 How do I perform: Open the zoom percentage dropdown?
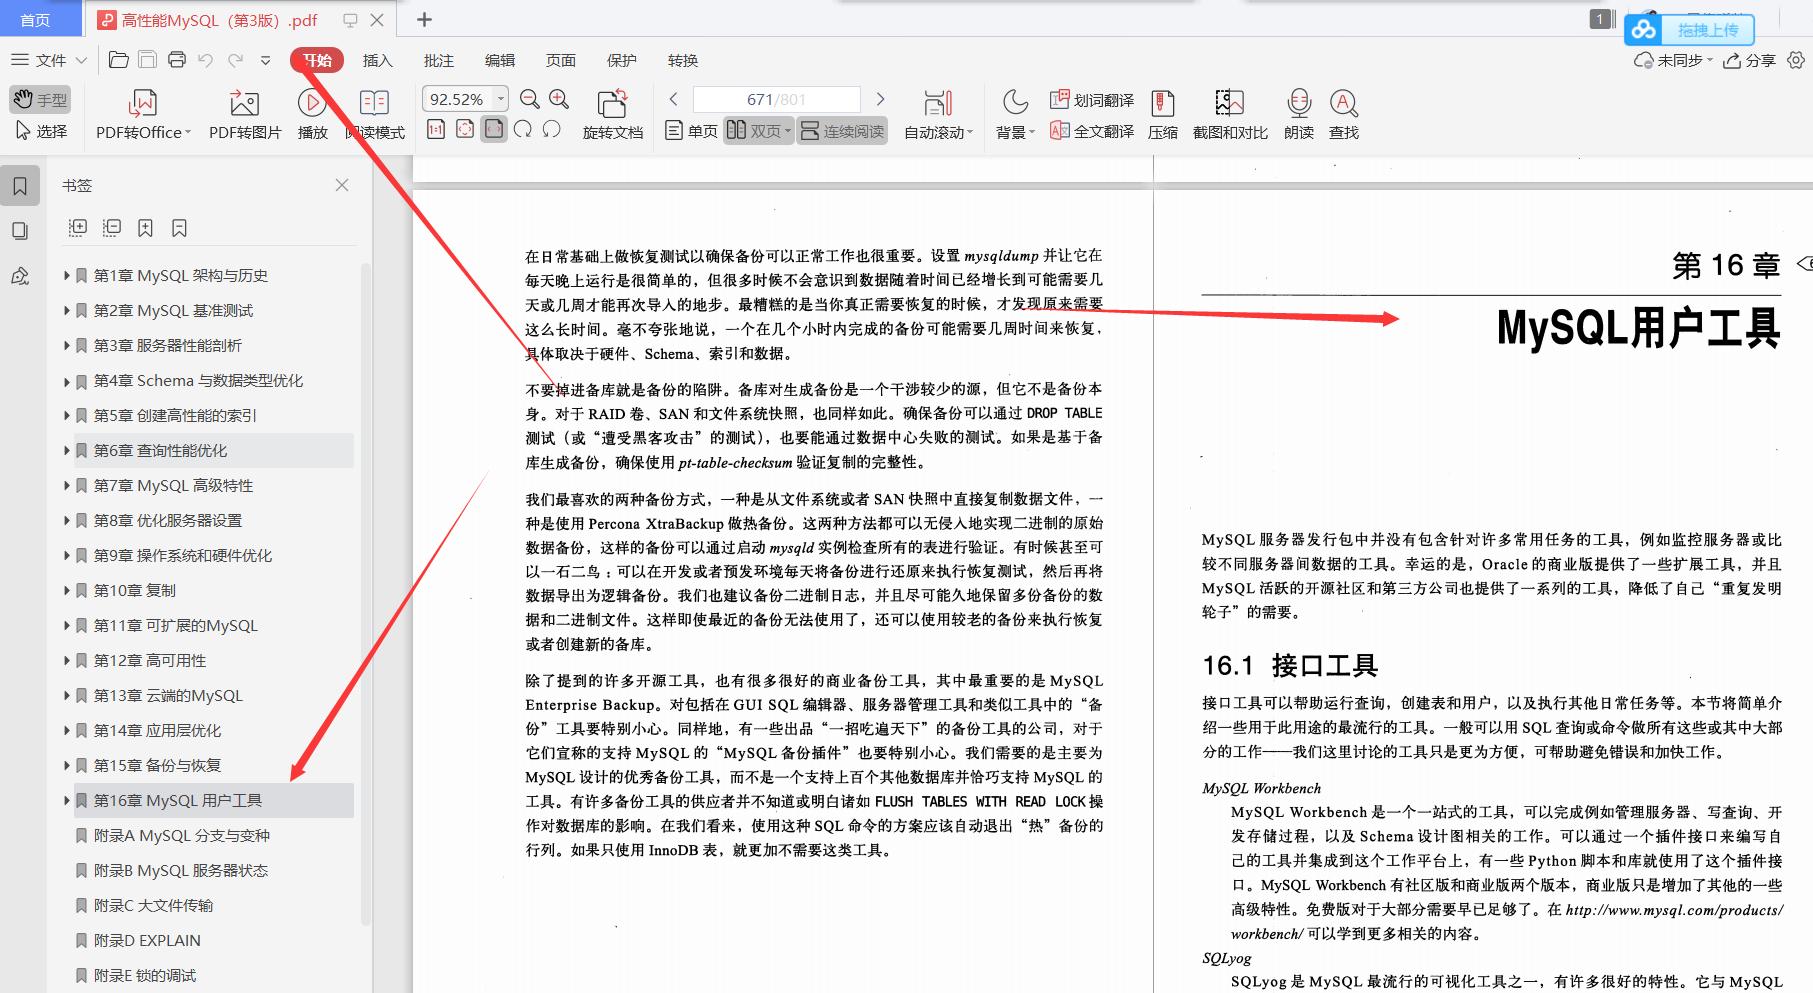point(499,99)
